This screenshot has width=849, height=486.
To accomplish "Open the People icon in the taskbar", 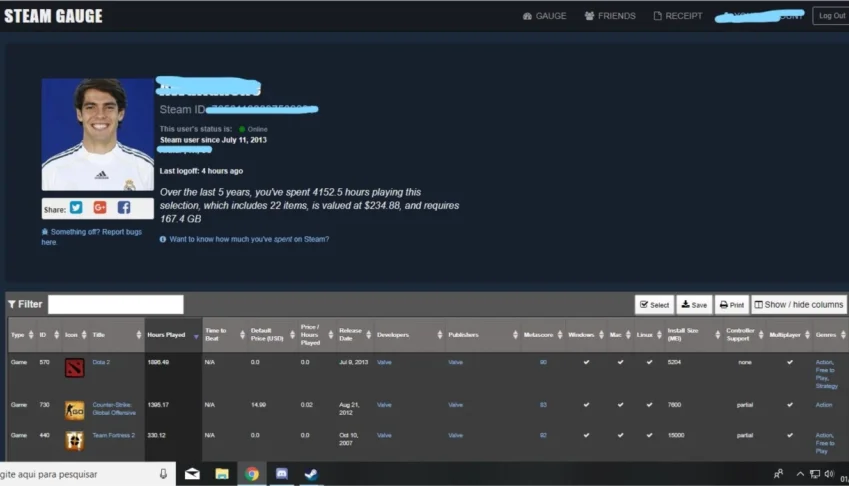I will point(779,474).
